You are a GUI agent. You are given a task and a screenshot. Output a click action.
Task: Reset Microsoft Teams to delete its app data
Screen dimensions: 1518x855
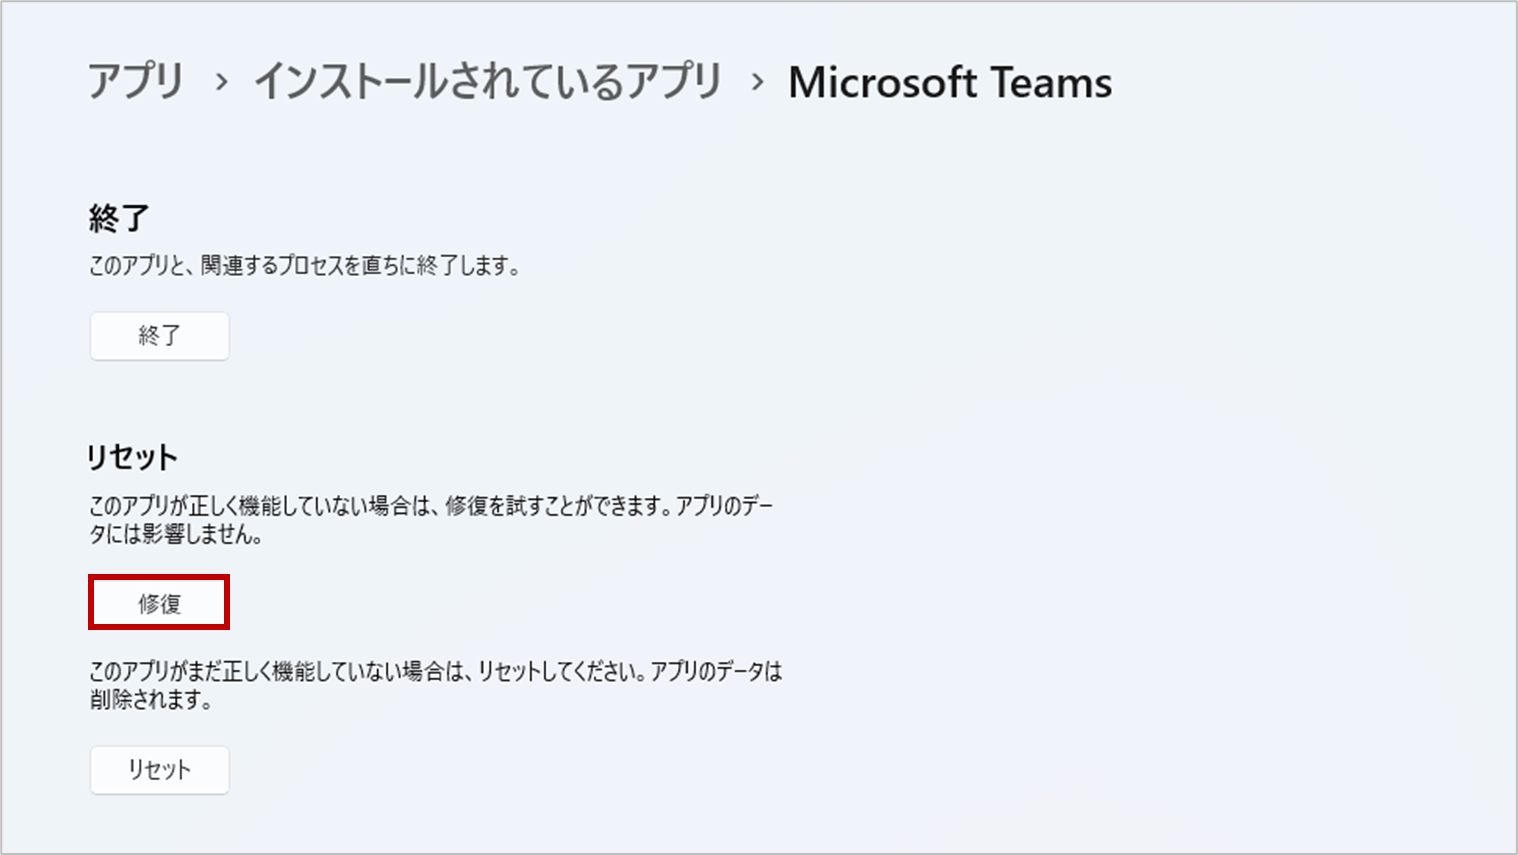pos(159,770)
